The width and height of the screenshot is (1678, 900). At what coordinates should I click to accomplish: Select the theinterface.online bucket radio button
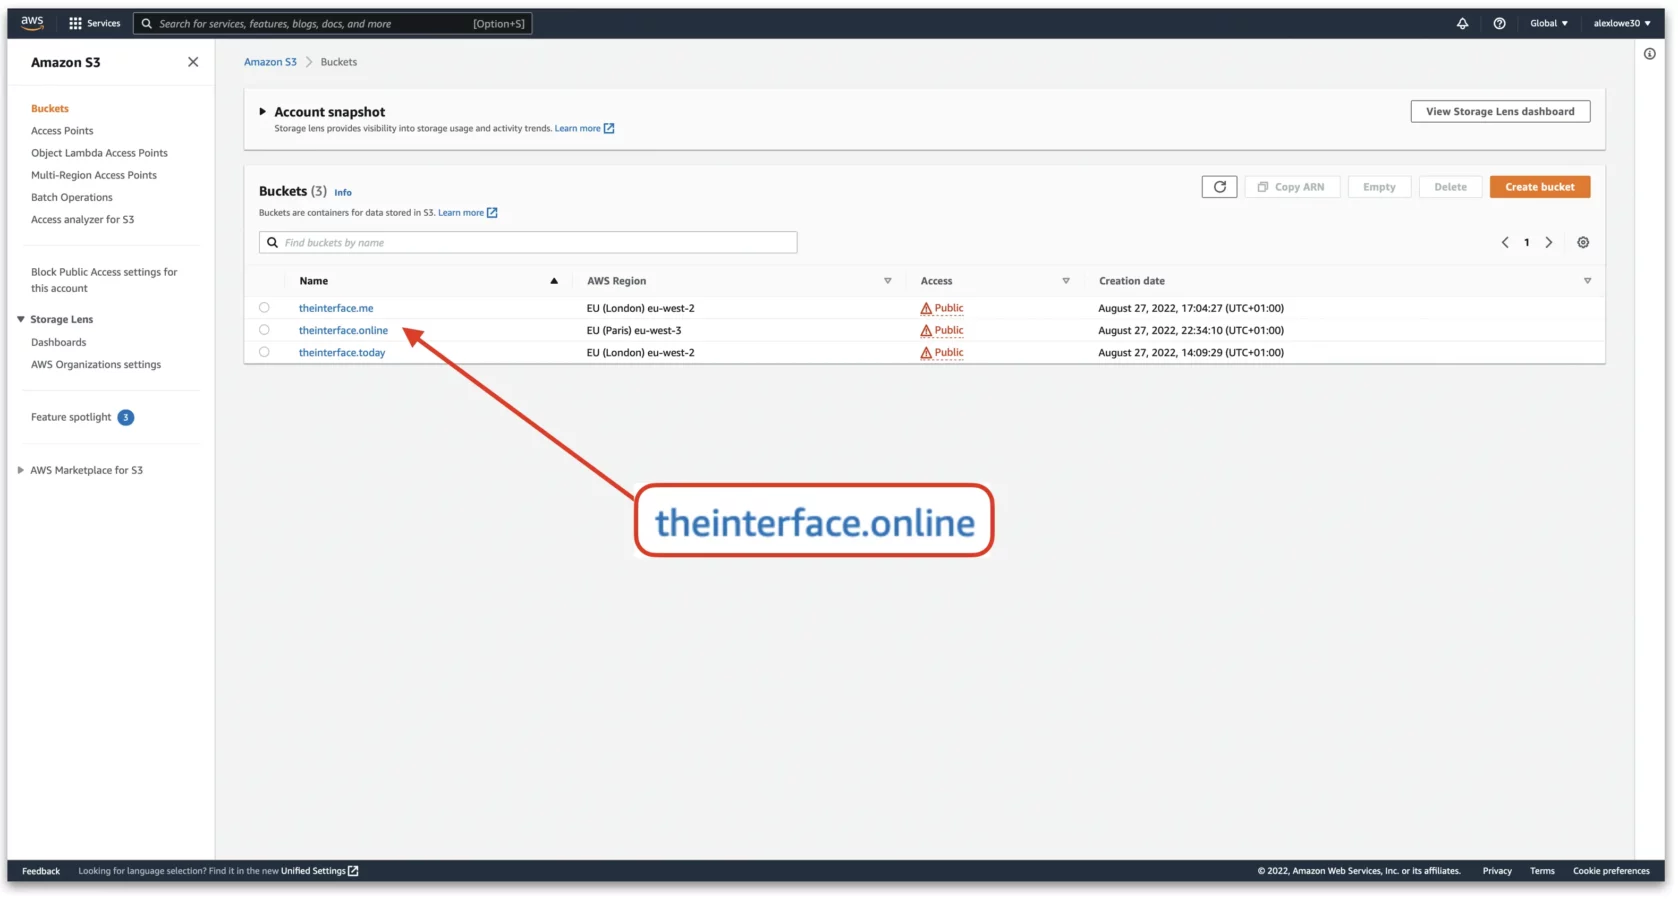[x=264, y=330]
